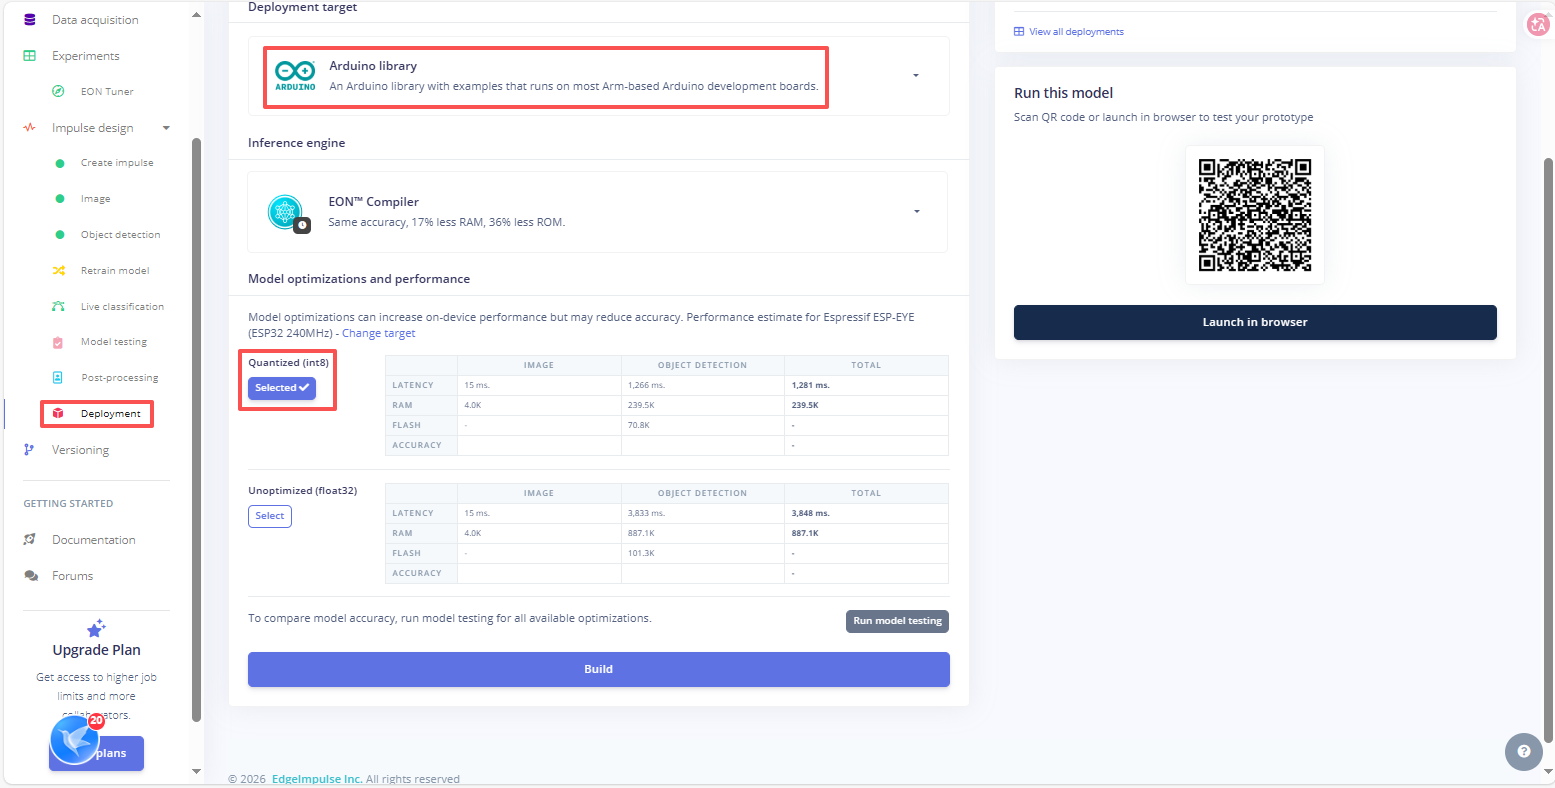Click the unoptimized total latency 3,848 ms.
The image size is (1555, 788).
811,513
